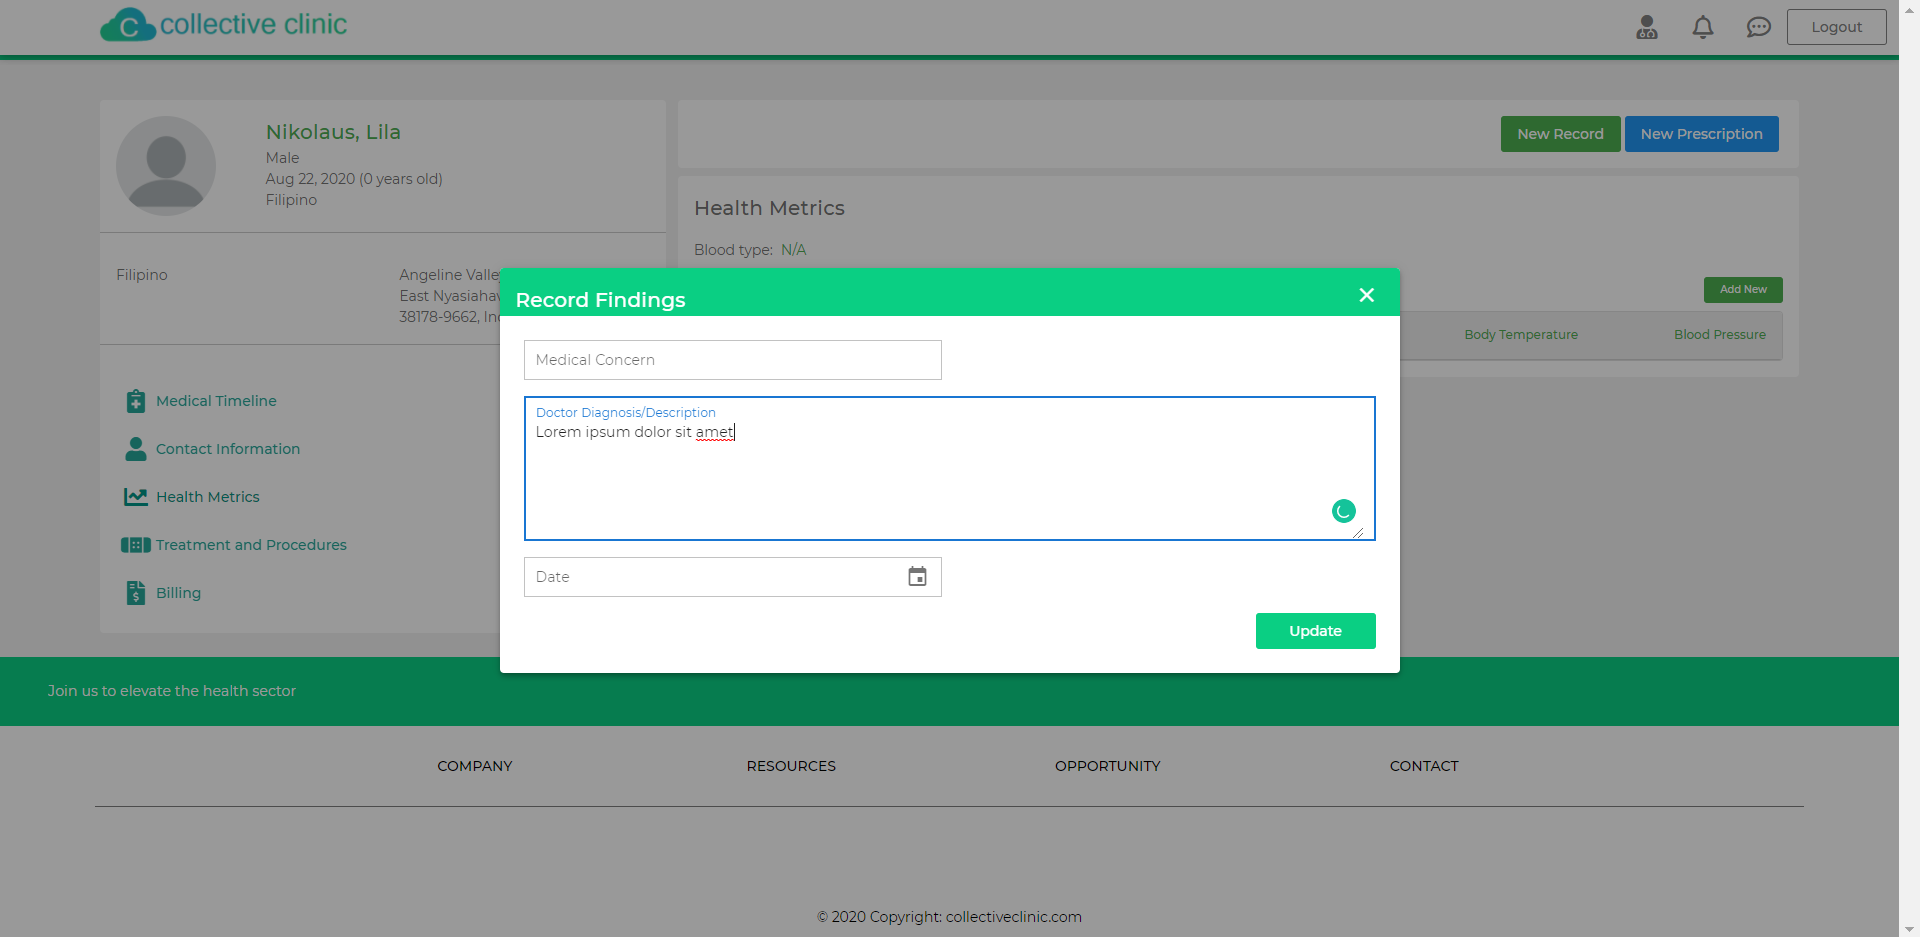The width and height of the screenshot is (1920, 937).
Task: Click the OPPORTUNITY footer heading
Action: click(1108, 766)
